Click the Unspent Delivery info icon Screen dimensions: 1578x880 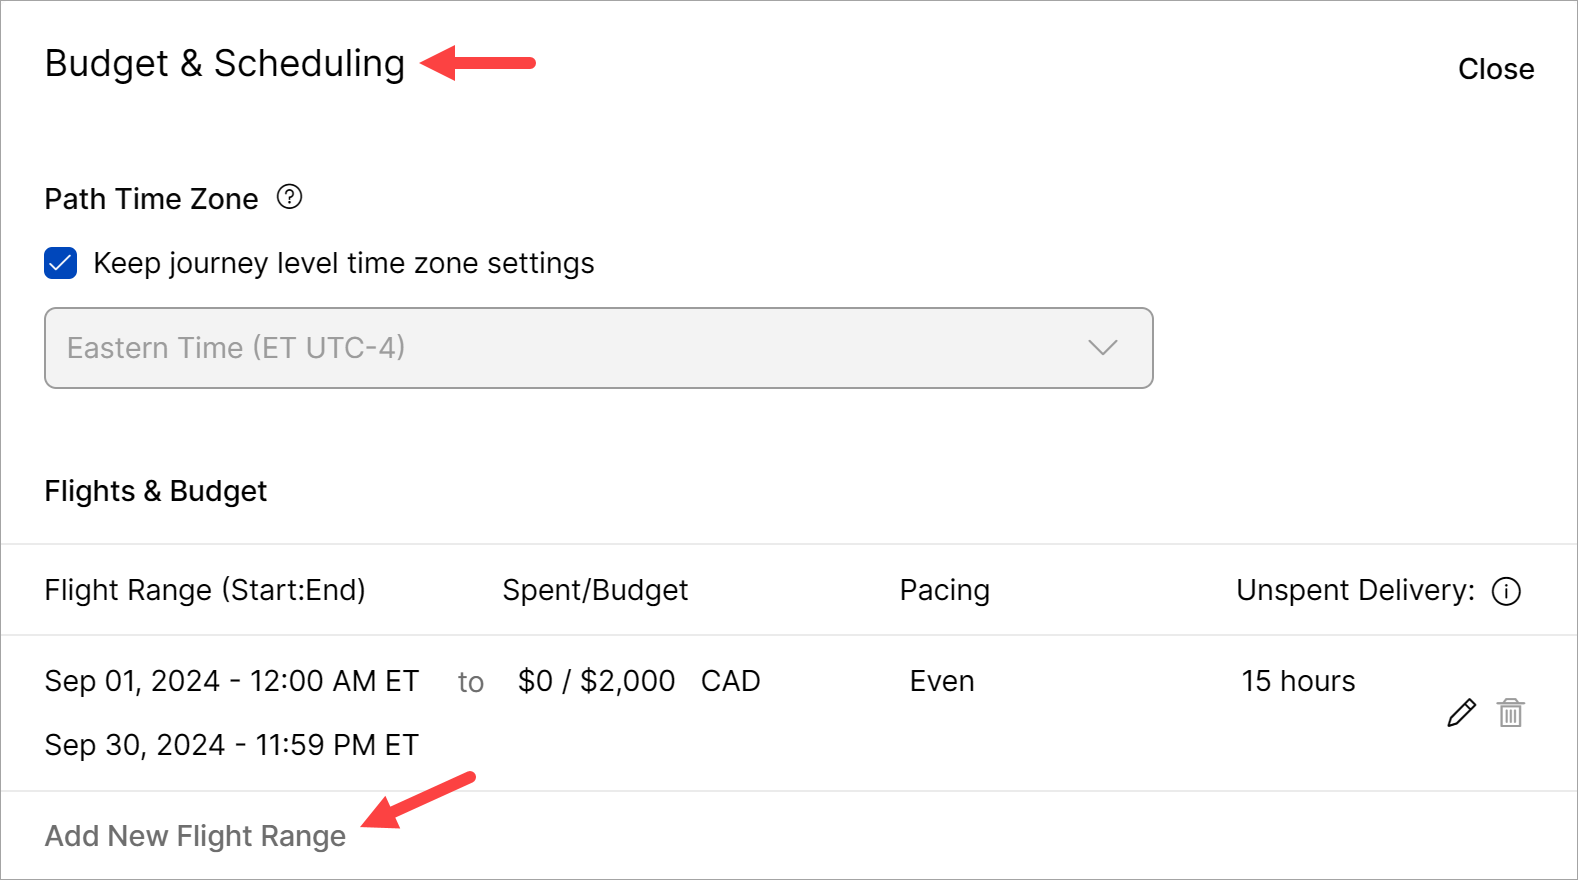1506,591
